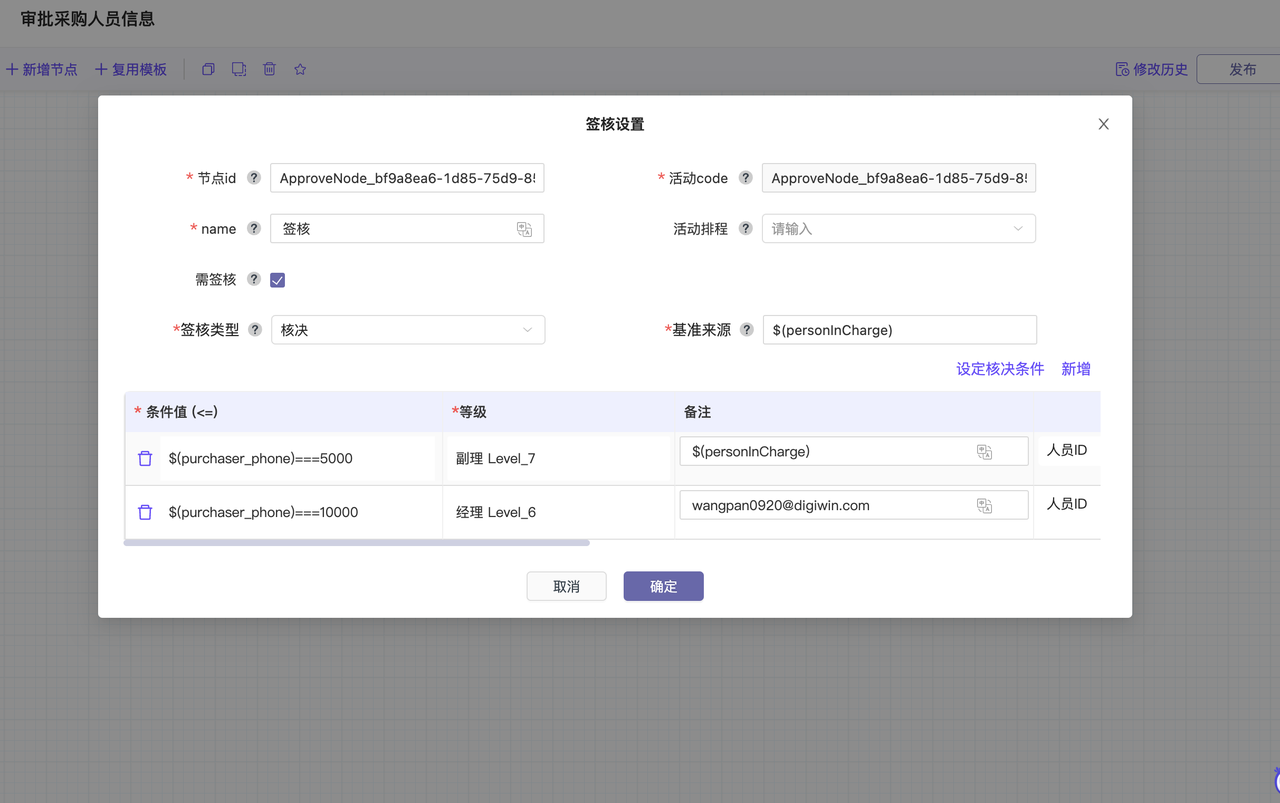Click the 修改历史 history icon link
Viewport: 1280px width, 803px height.
(x=1151, y=69)
